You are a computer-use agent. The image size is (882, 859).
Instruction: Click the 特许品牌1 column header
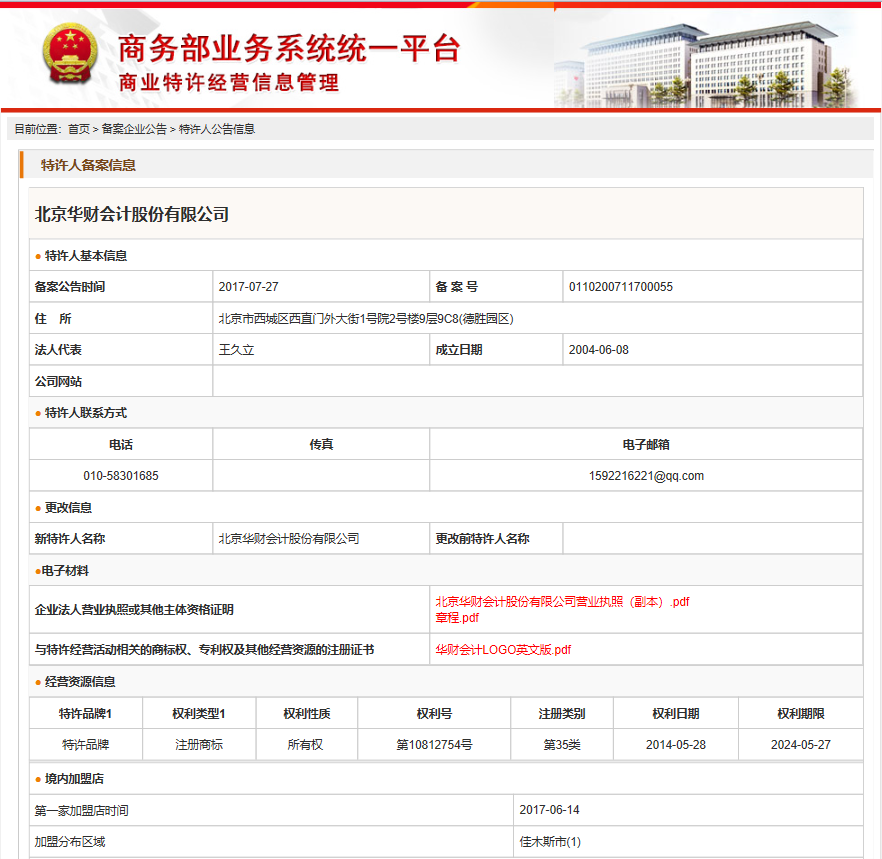[86, 714]
